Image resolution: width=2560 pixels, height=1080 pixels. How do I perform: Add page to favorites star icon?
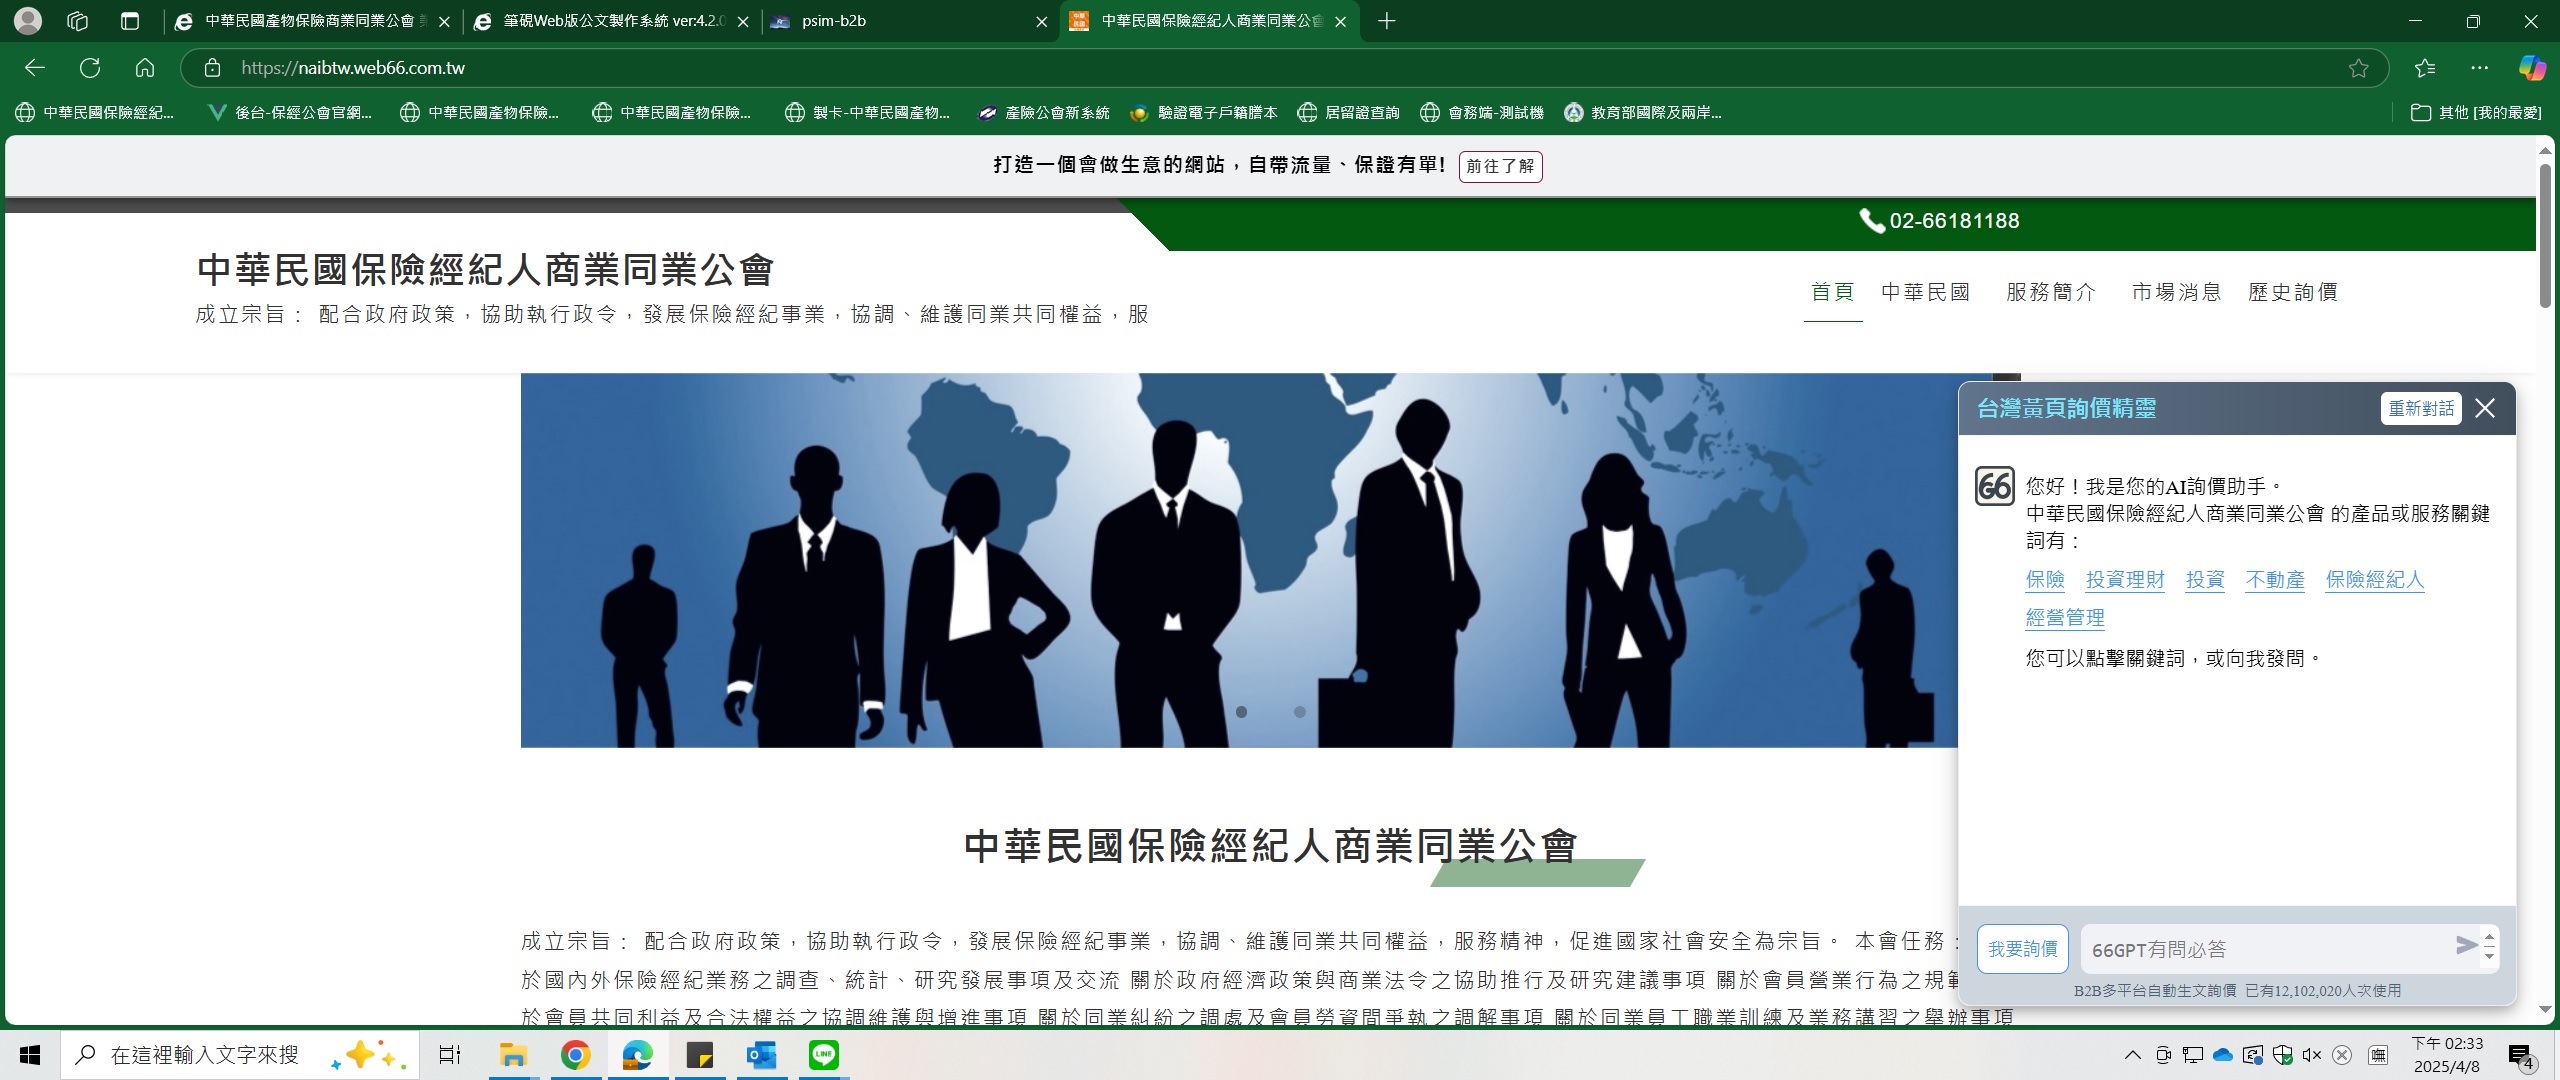[2358, 68]
